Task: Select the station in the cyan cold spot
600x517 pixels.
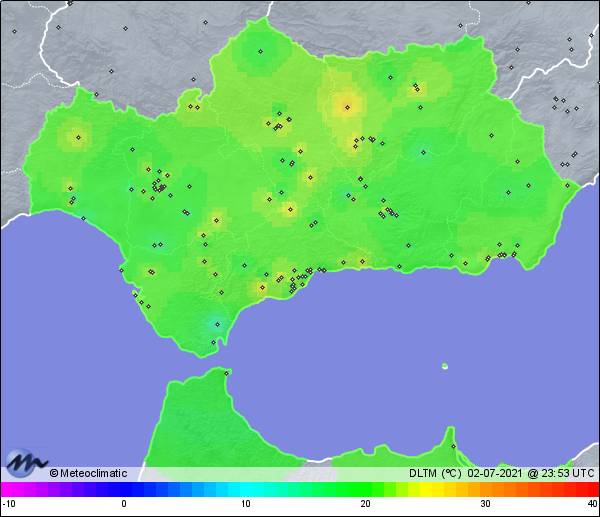Action: 217,325
